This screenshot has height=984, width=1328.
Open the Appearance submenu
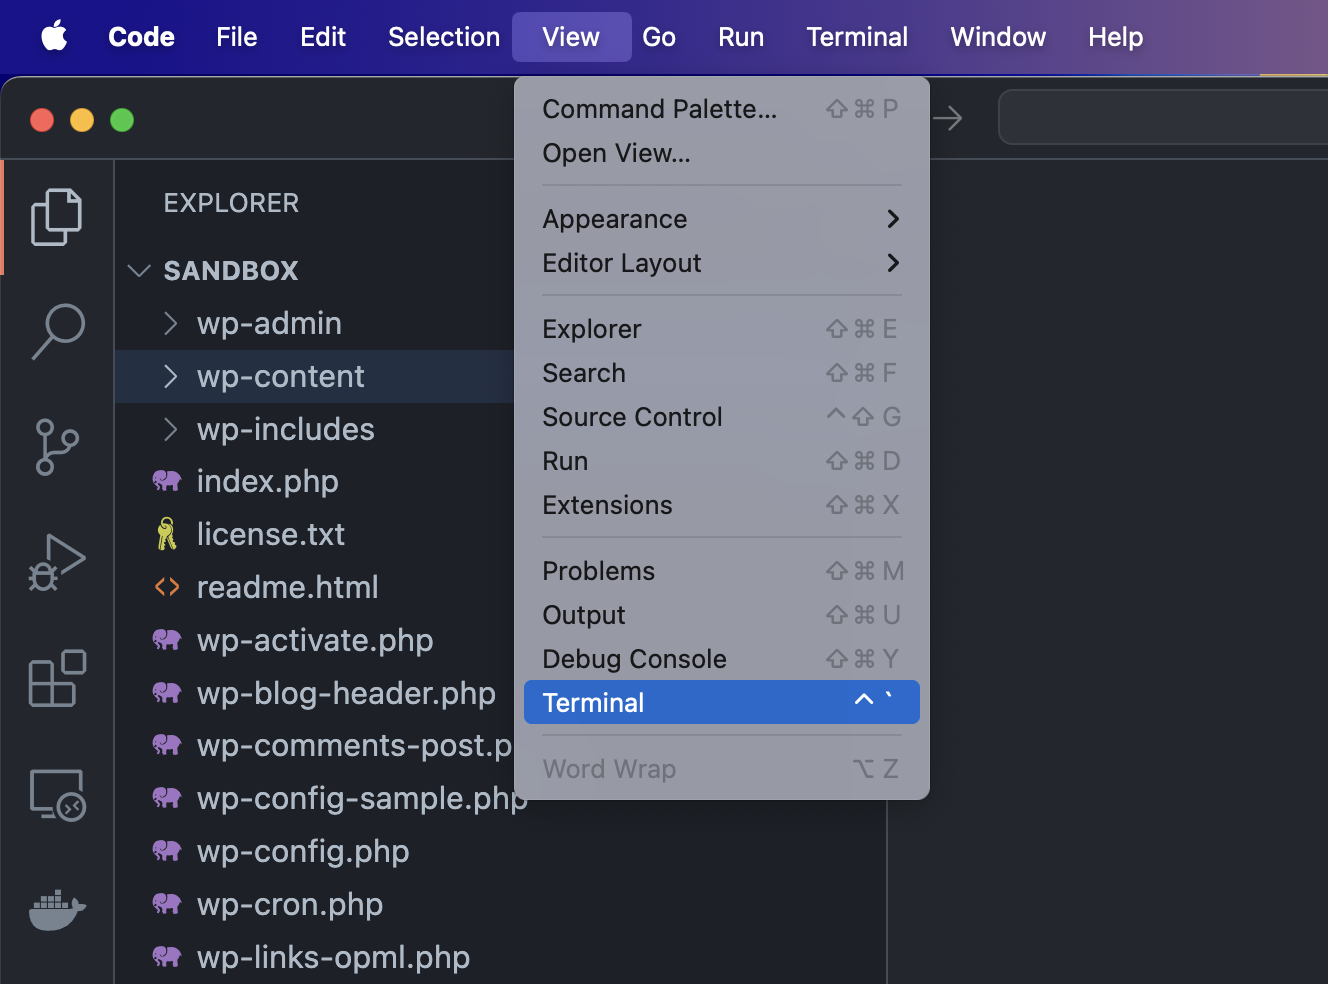(721, 219)
